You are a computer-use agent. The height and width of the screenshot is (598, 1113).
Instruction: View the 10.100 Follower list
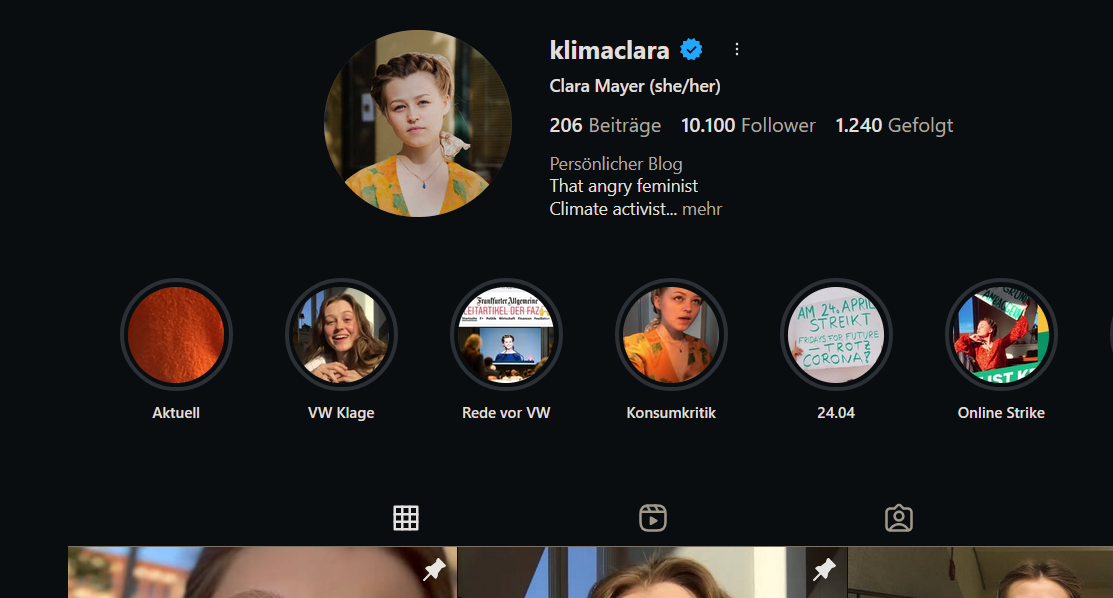(x=748, y=126)
